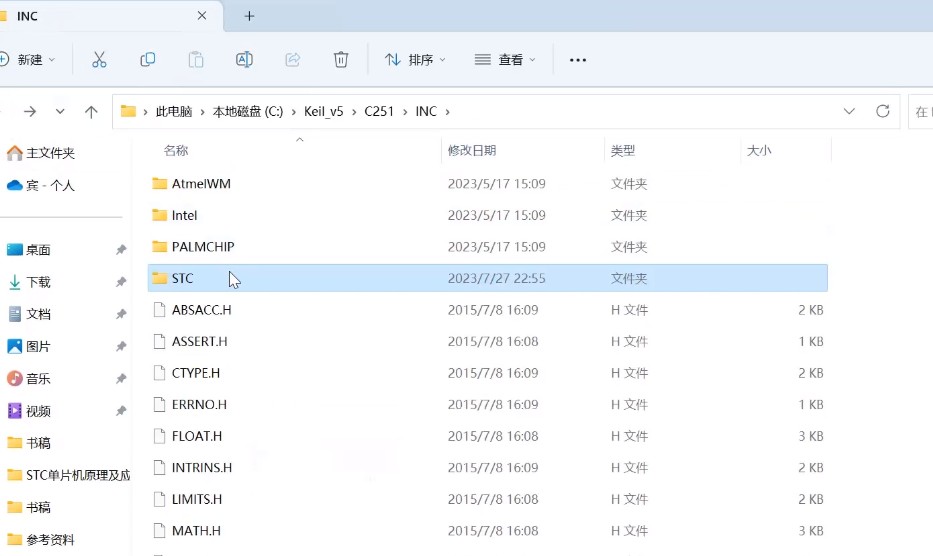The image size is (933, 556).
Task: Expand chevron after 此电脑 in breadcrumb
Action: point(202,112)
